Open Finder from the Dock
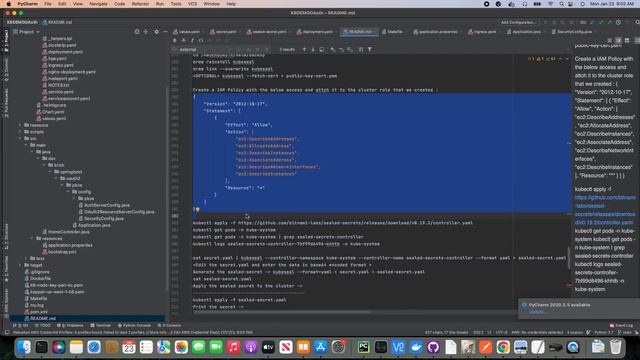 point(24,347)
